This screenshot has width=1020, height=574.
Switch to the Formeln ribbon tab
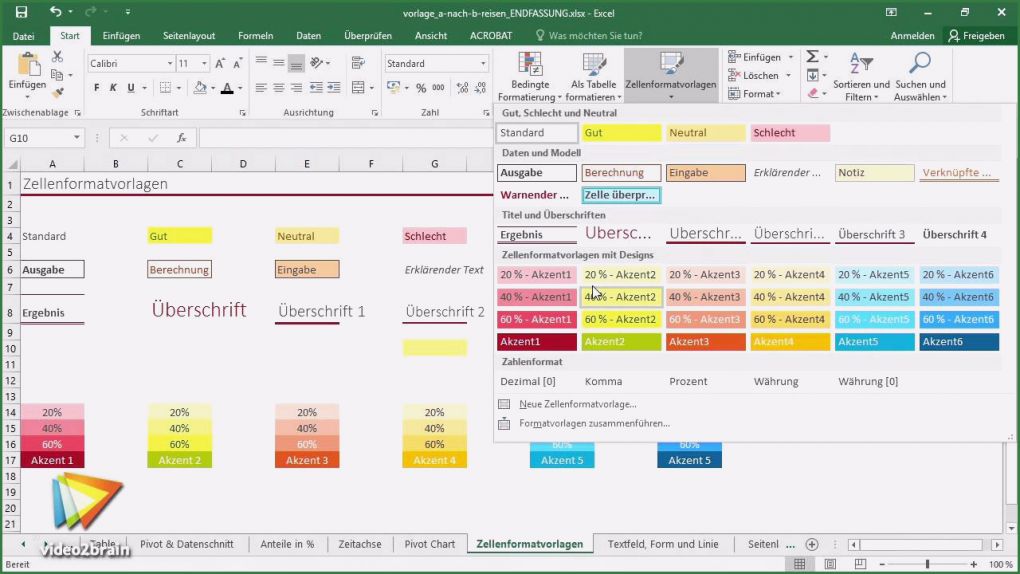click(255, 36)
